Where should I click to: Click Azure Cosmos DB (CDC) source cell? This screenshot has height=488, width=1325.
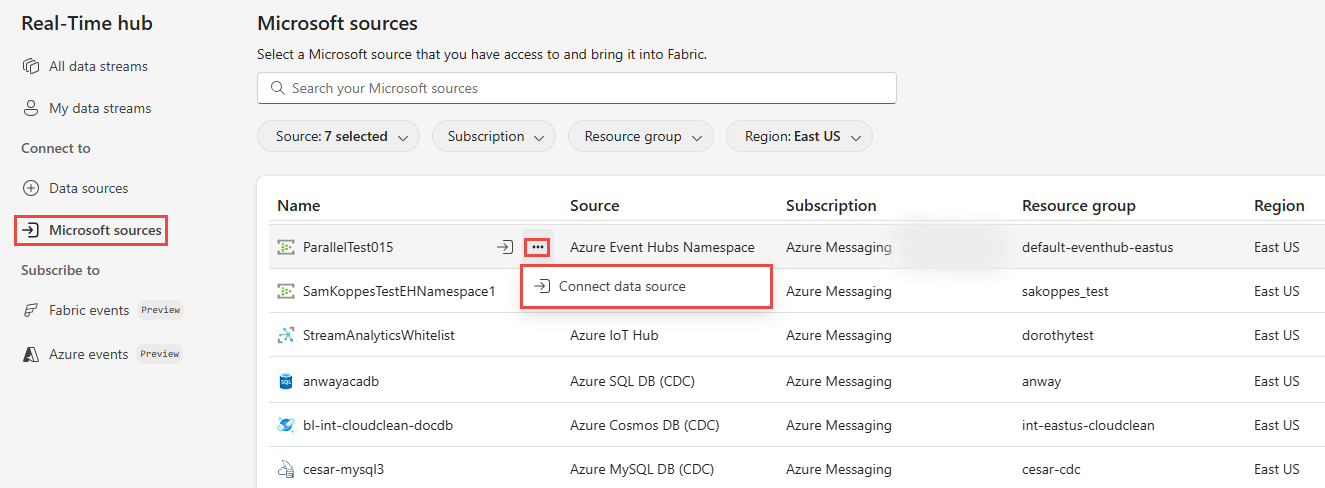[x=644, y=425]
